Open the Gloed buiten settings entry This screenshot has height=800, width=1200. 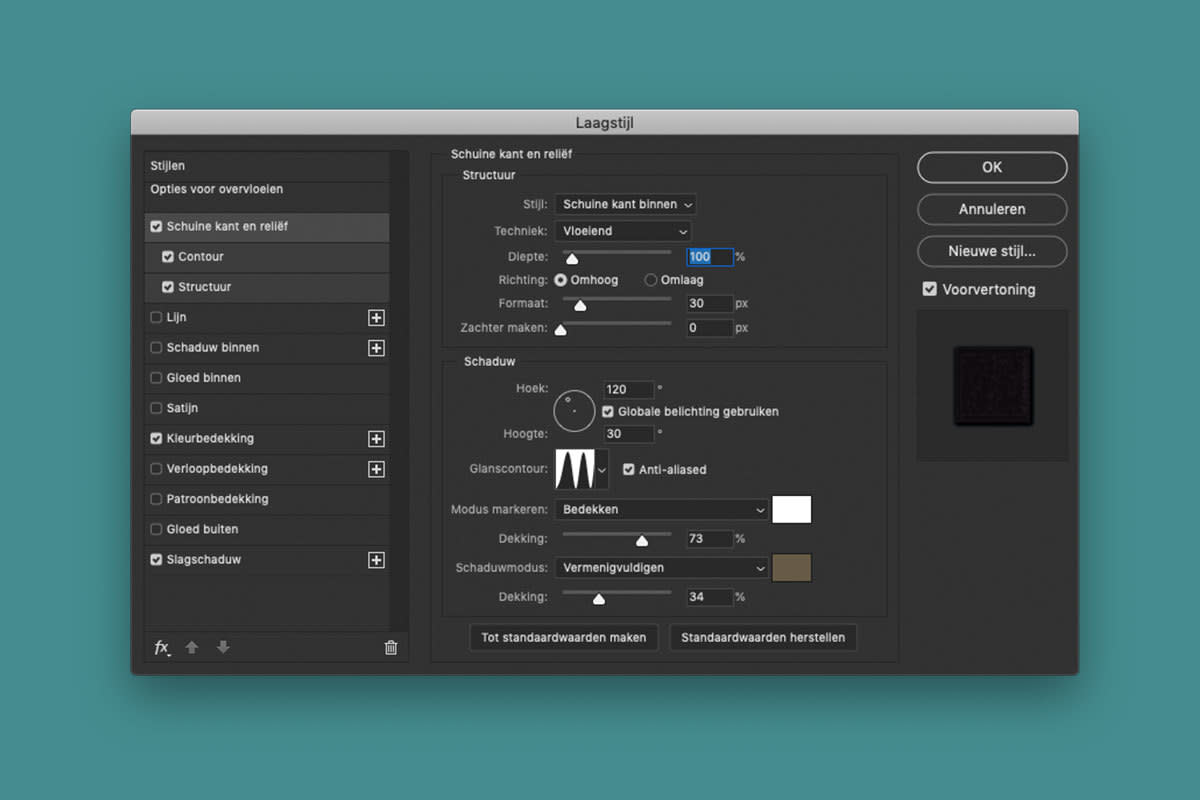(x=202, y=529)
